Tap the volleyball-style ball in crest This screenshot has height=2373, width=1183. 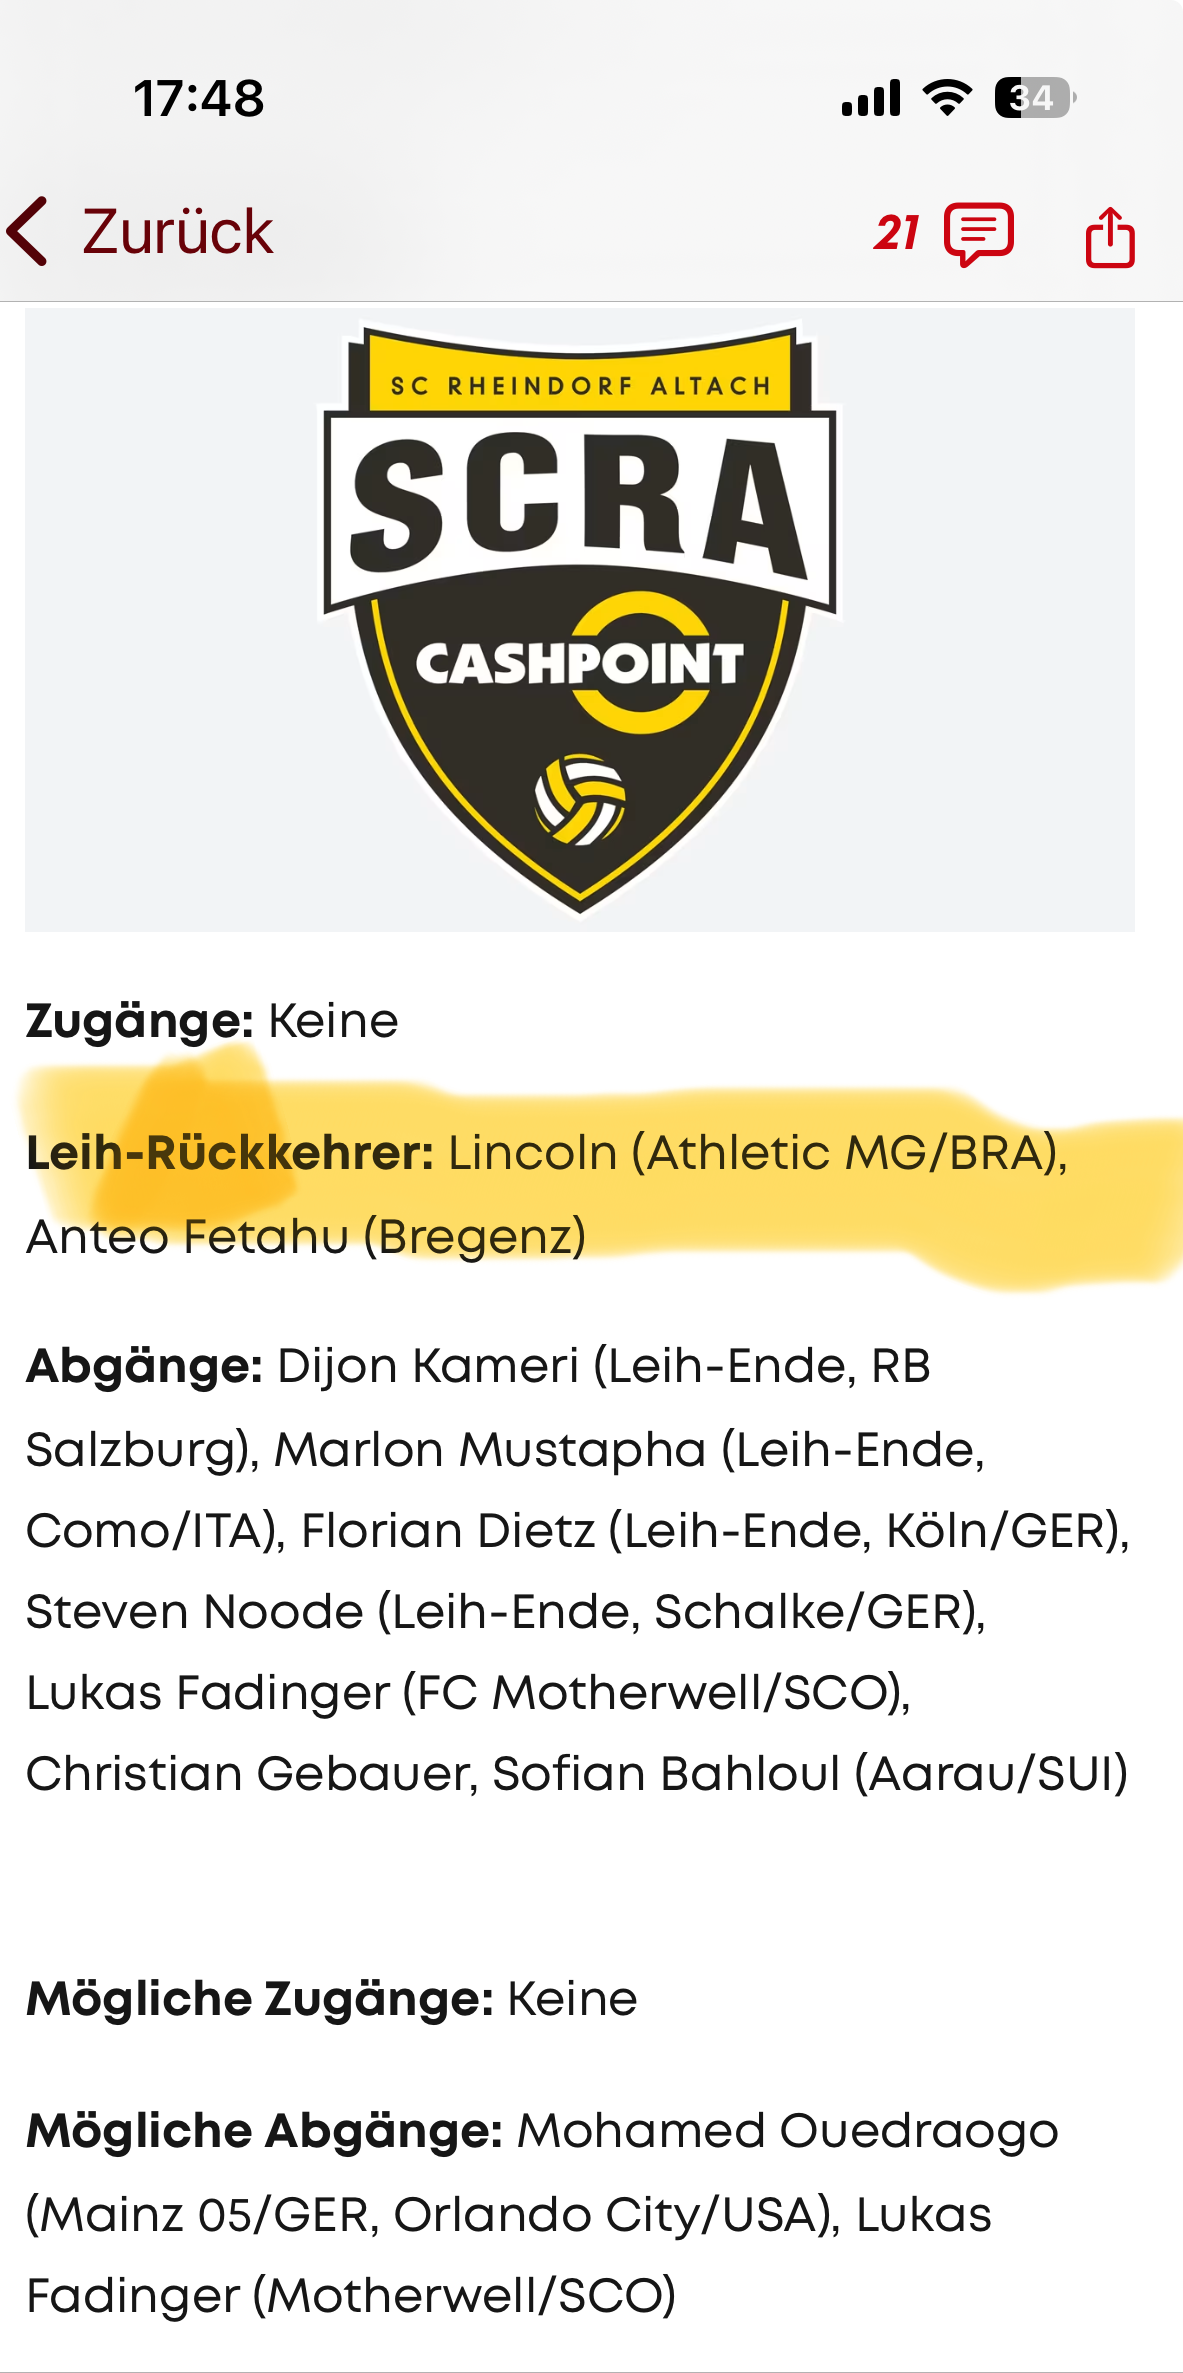[580, 799]
